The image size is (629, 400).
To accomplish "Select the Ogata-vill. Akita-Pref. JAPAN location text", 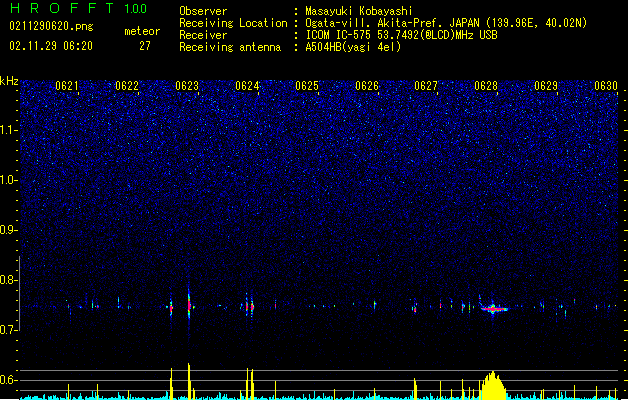I will pos(446,23).
